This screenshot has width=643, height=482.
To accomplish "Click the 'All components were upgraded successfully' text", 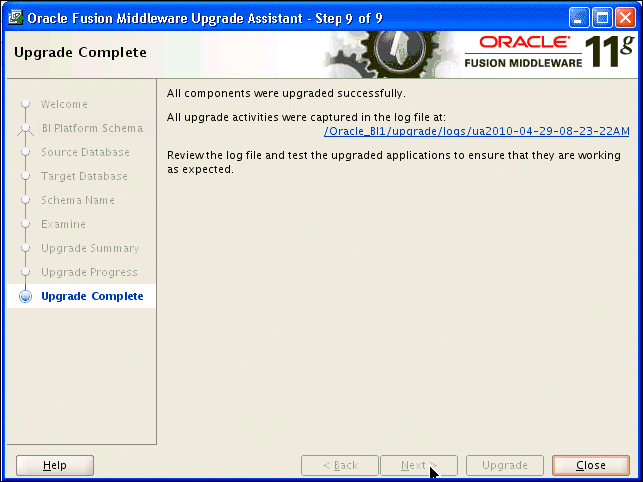I will (x=286, y=94).
